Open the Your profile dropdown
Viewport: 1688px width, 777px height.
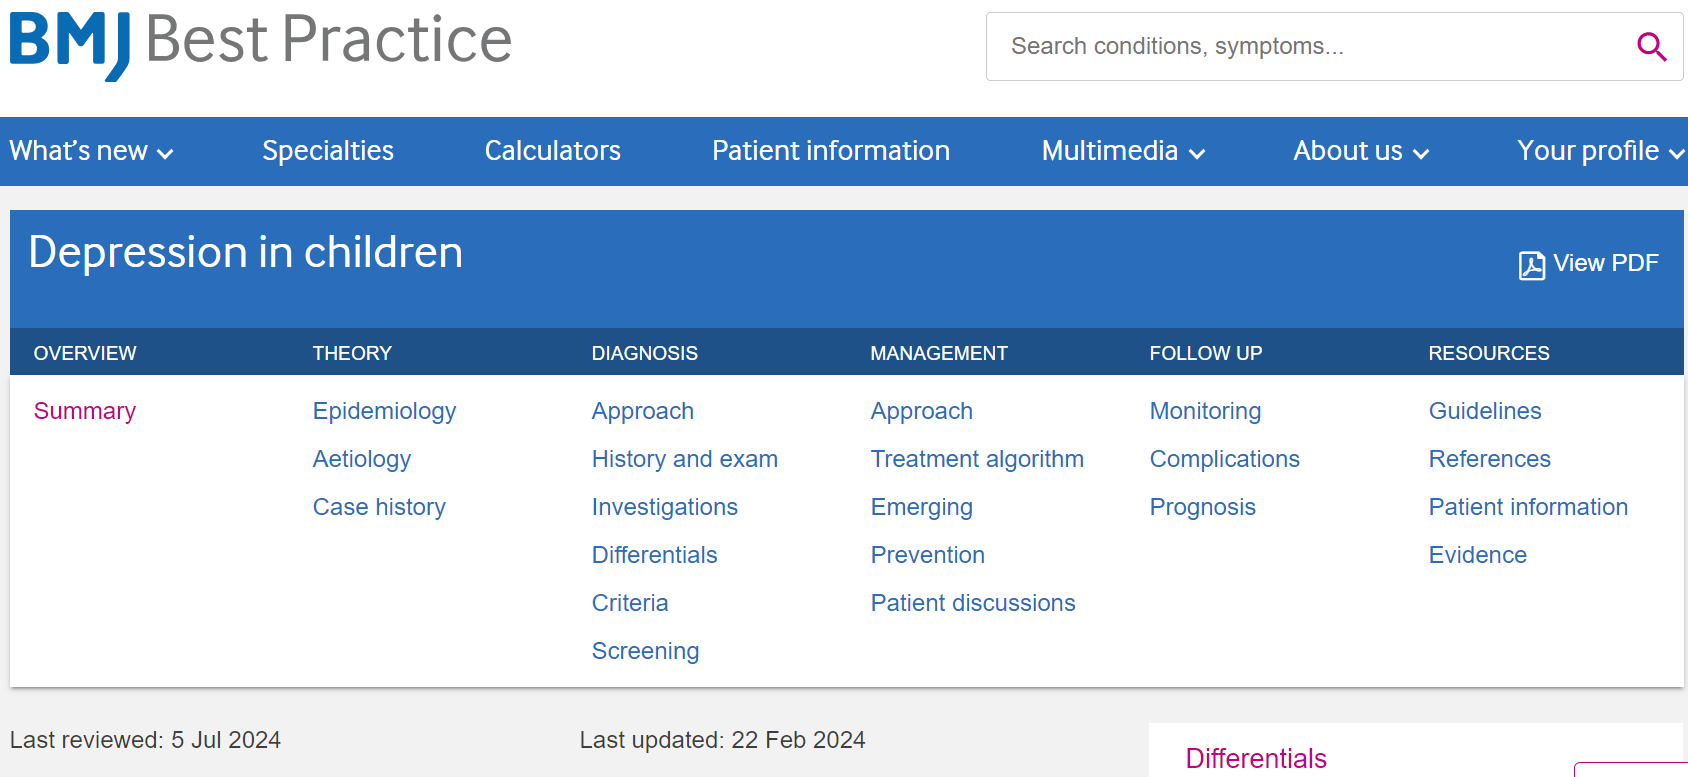pos(1600,151)
